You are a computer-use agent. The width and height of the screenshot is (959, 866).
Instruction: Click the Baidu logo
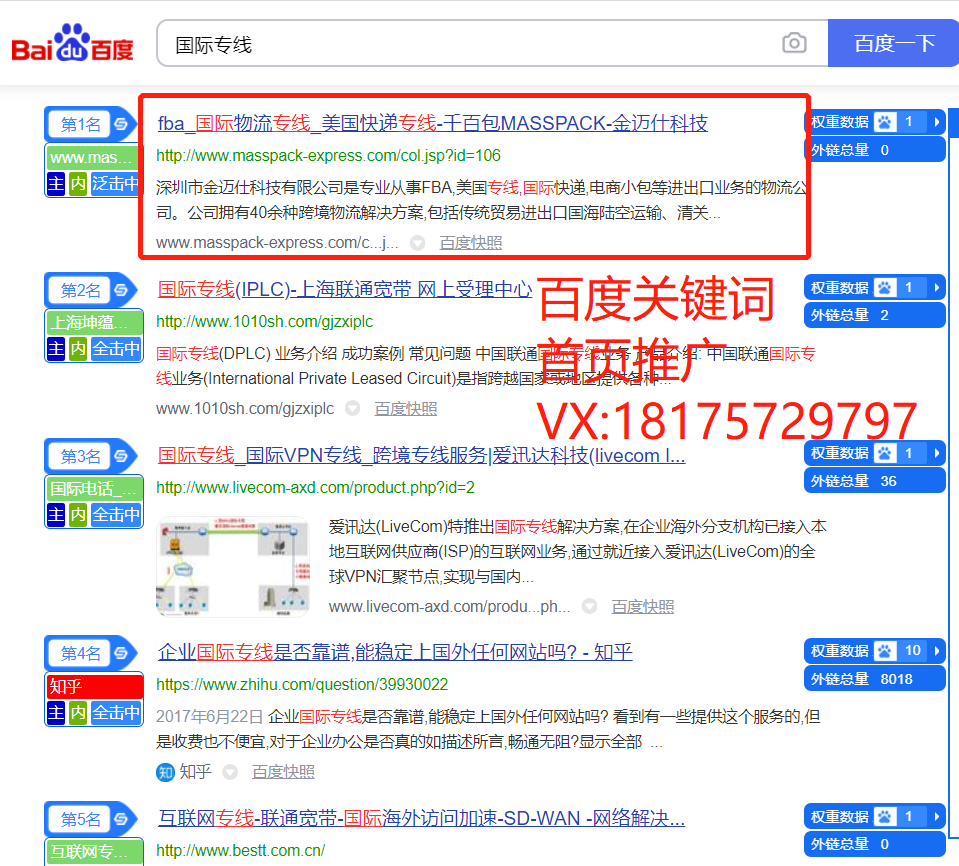click(72, 43)
